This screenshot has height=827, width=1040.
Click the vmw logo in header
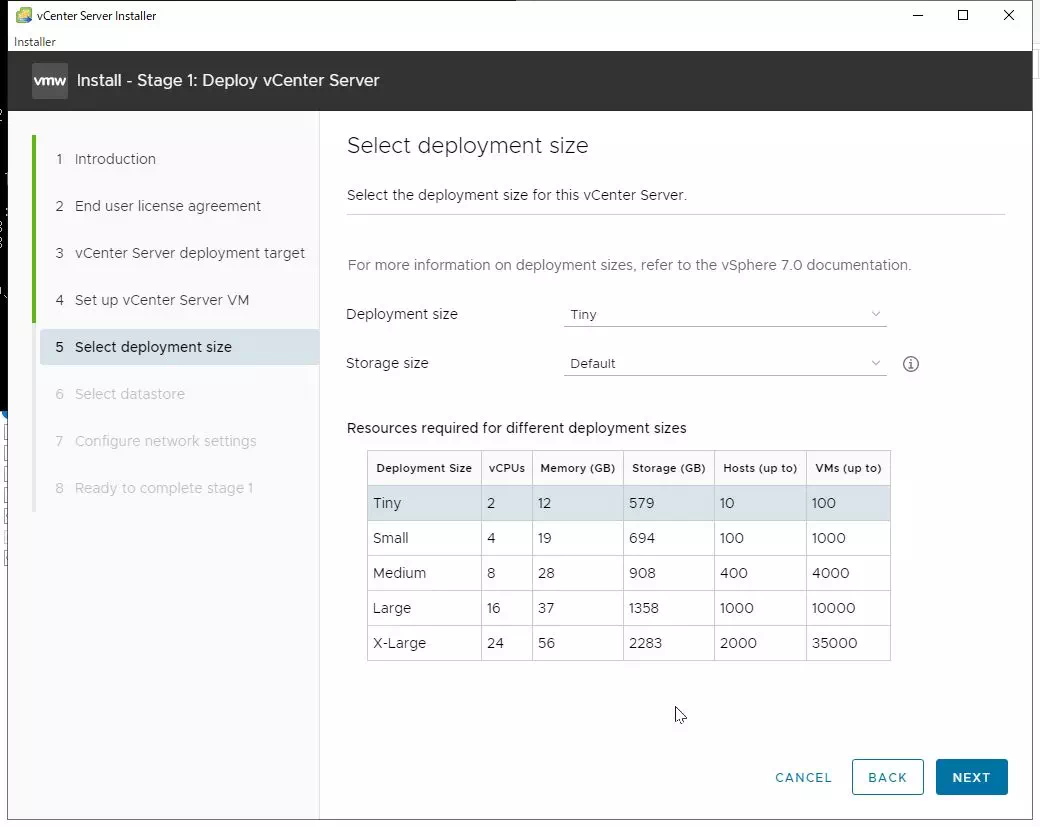[50, 81]
